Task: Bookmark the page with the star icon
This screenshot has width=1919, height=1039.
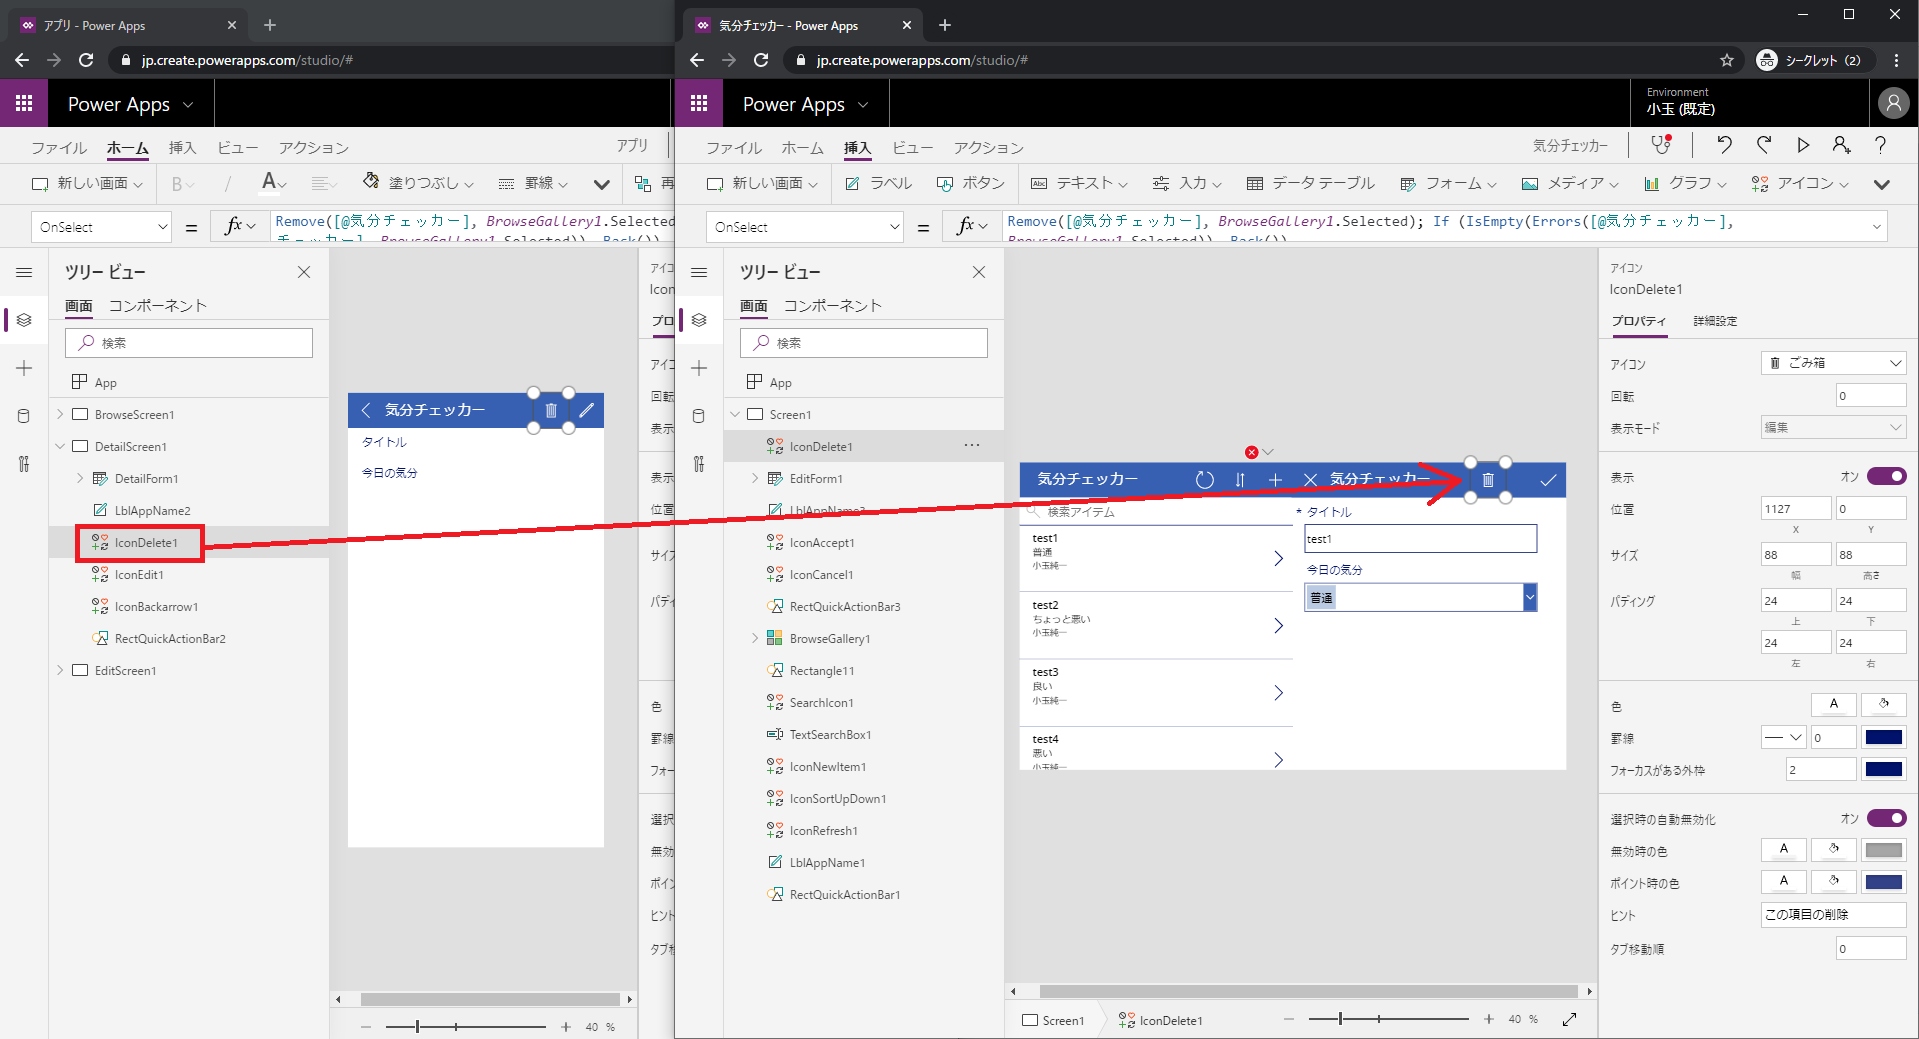Action: point(1727,60)
